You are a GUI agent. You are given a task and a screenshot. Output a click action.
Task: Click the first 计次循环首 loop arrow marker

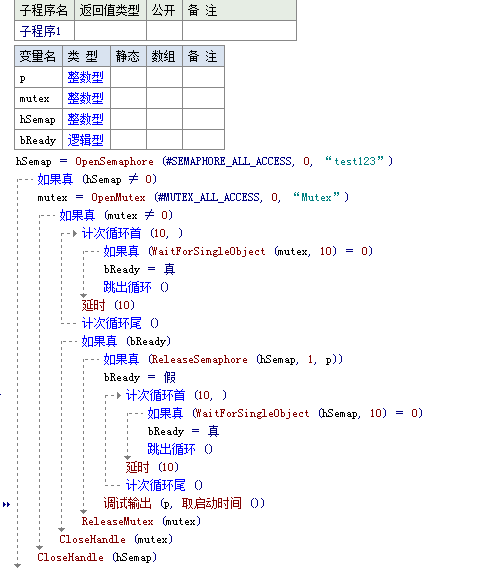click(75, 233)
